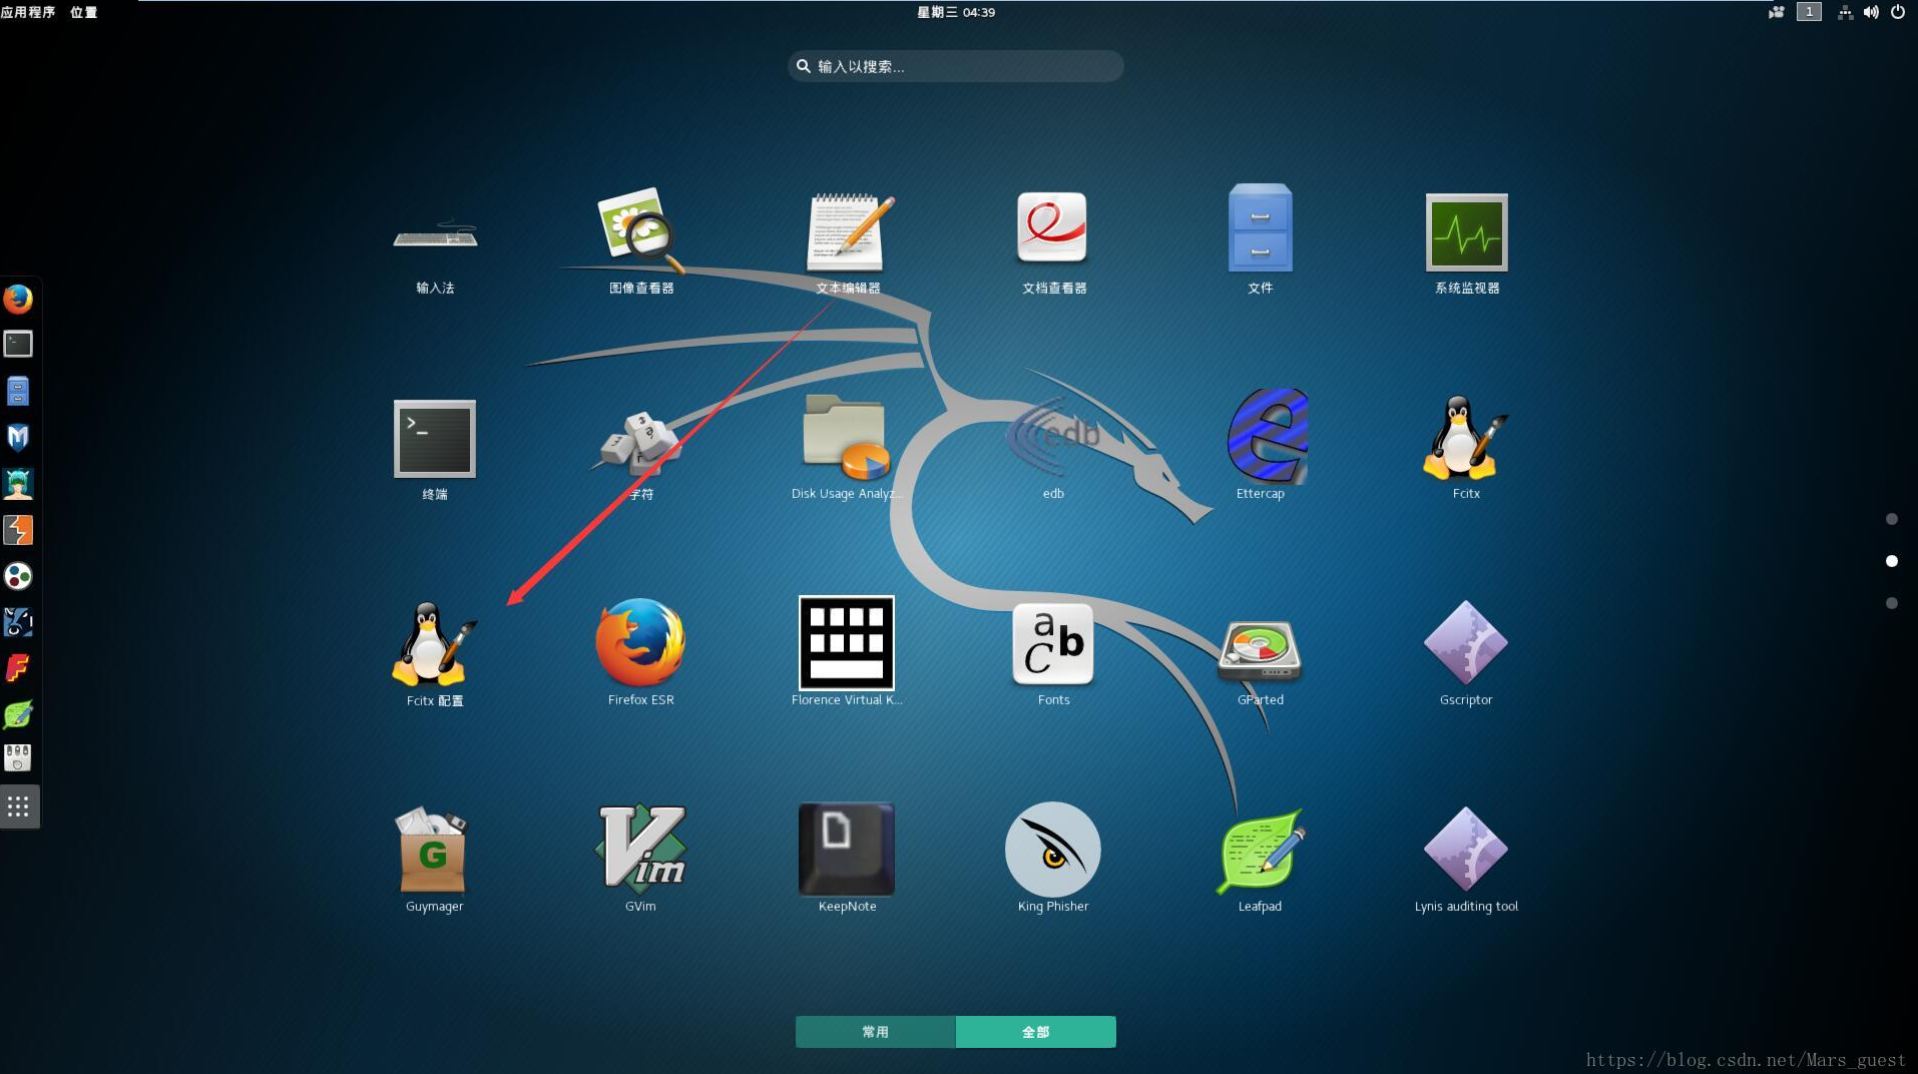The image size is (1918, 1074).
Task: Launch the Fonts app
Action: 1053,653
